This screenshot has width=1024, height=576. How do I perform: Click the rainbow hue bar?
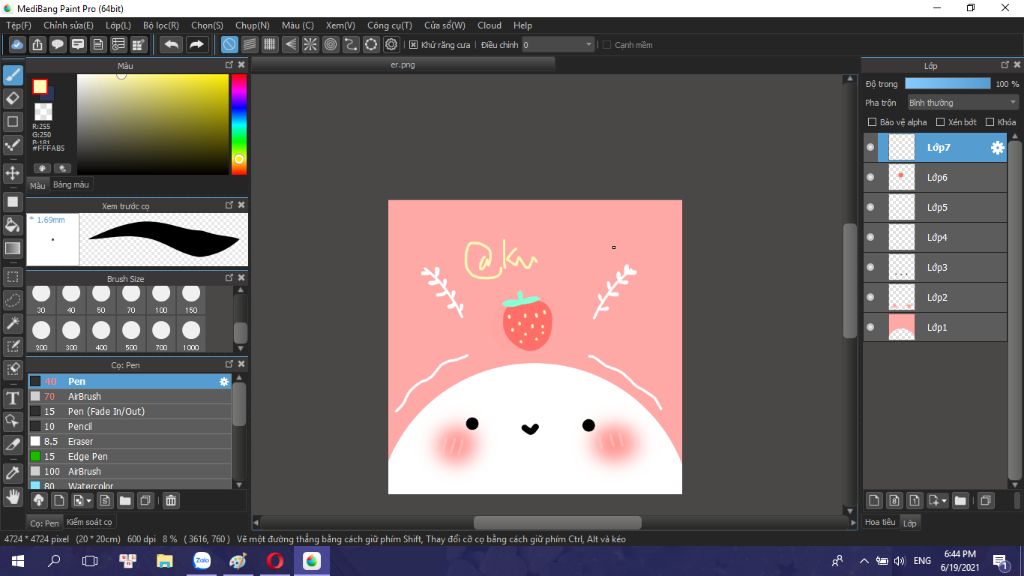point(239,124)
